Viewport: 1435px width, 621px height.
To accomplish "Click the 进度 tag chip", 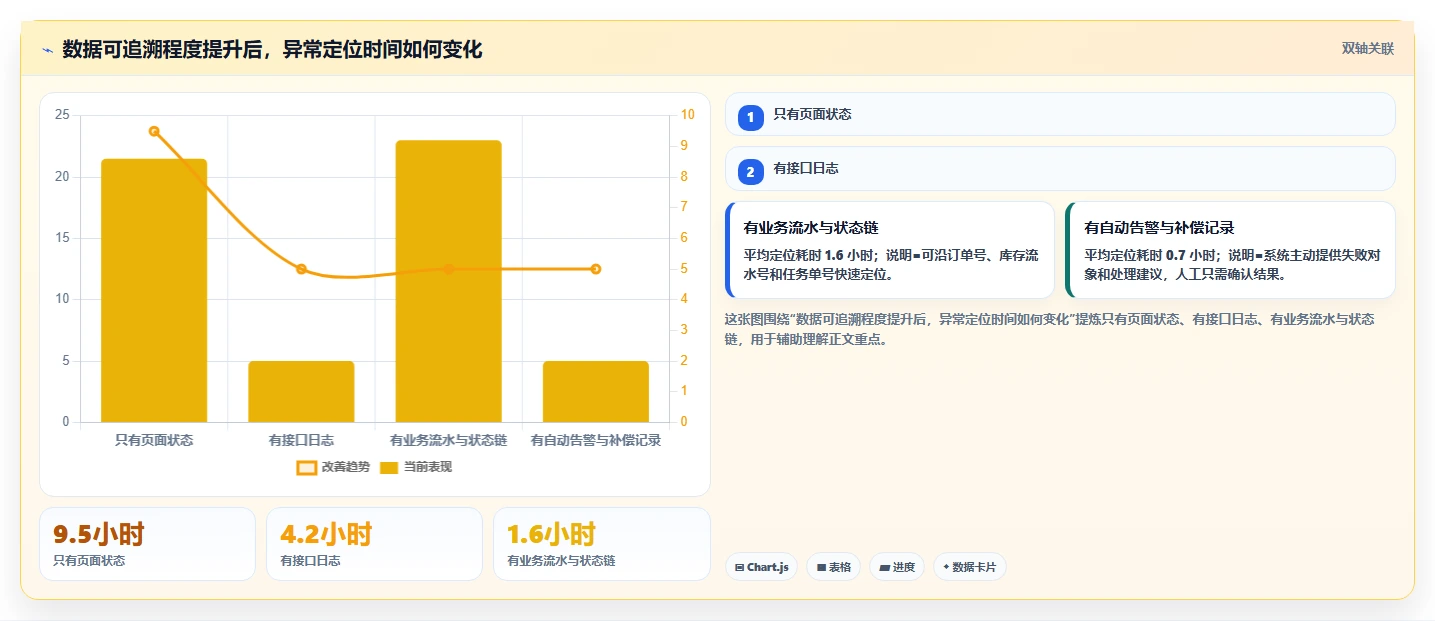I will pyautogui.click(x=897, y=567).
